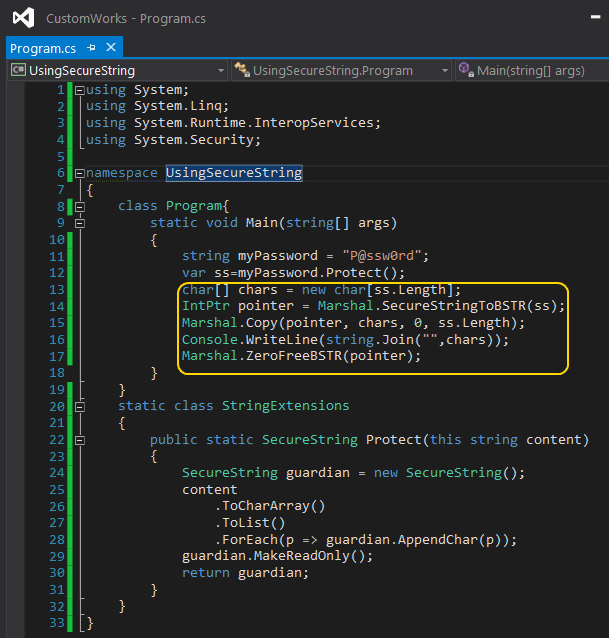609x638 pixels.
Task: Pin the Program.cs tab
Action: [x=91, y=48]
